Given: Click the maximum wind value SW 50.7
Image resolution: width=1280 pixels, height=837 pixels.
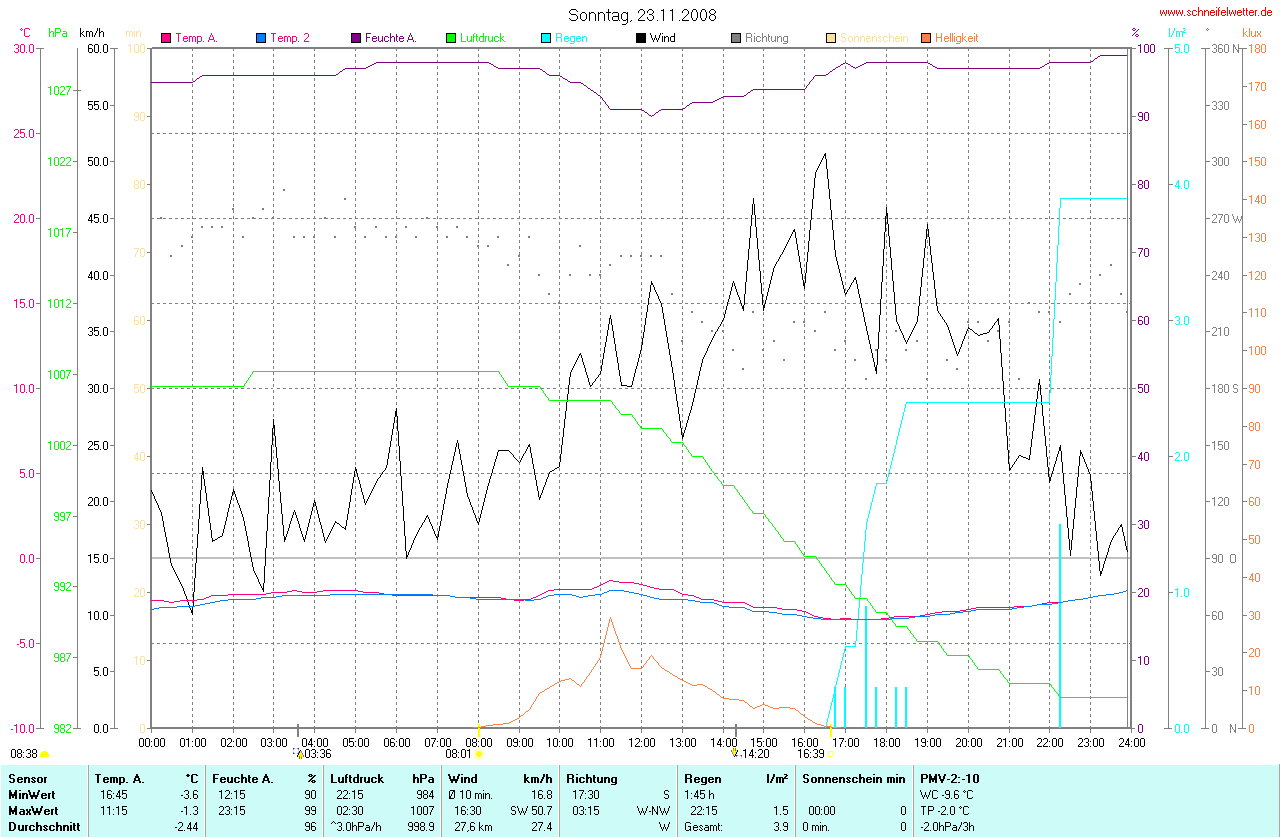Looking at the screenshot, I should coord(530,810).
